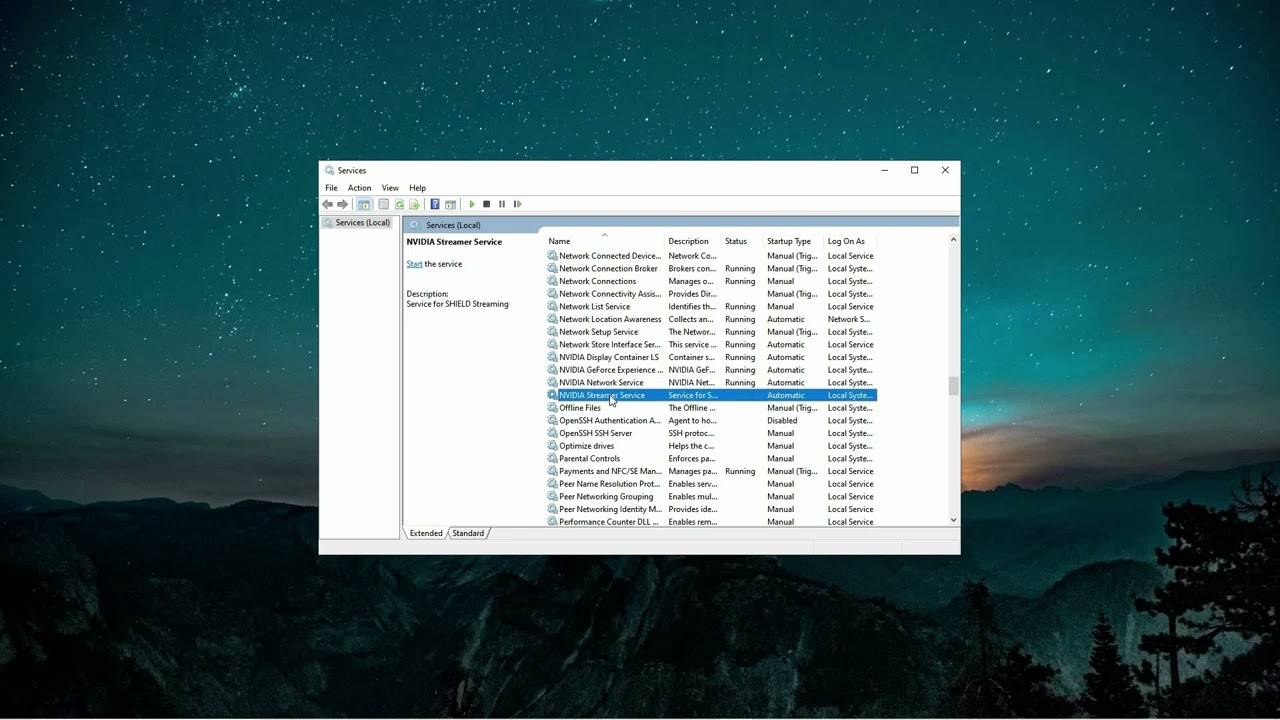Click the Export List toolbar icon
The width and height of the screenshot is (1280, 720).
pos(414,204)
